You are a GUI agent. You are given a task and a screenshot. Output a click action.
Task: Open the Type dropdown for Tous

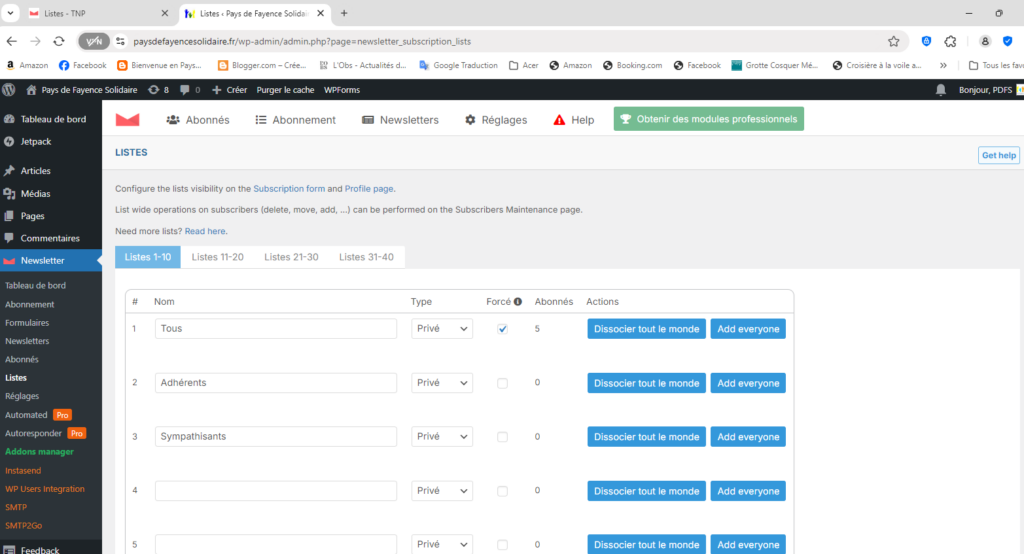442,329
